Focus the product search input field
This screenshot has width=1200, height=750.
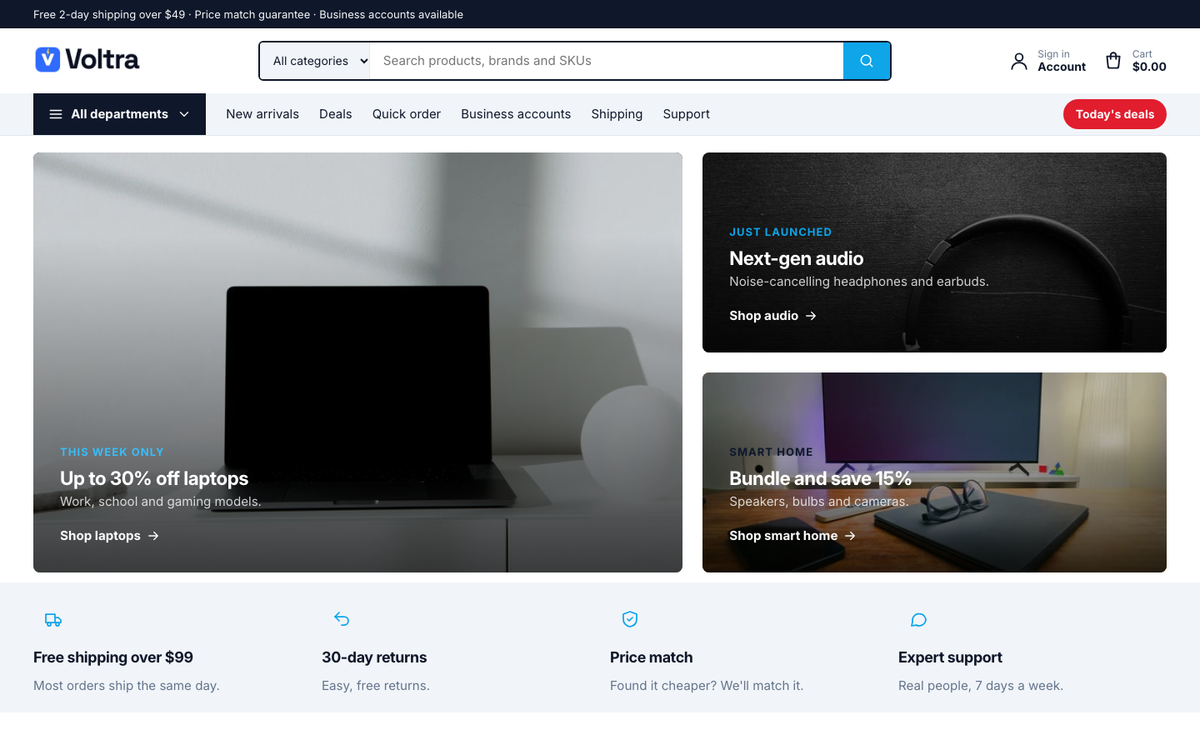click(x=607, y=61)
